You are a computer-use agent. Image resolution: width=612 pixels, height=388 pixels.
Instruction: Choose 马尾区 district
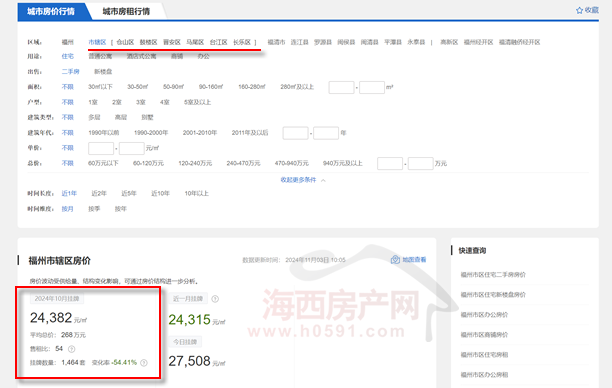pos(195,42)
